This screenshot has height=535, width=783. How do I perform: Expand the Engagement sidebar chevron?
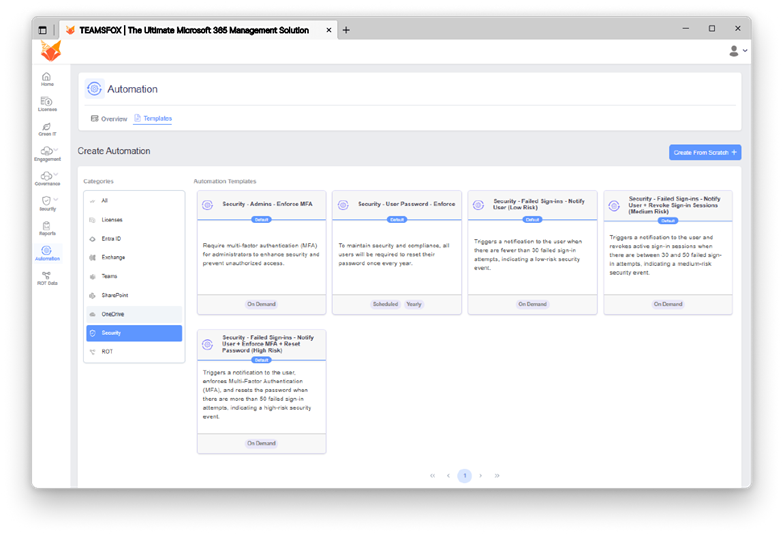pyautogui.click(x=56, y=149)
